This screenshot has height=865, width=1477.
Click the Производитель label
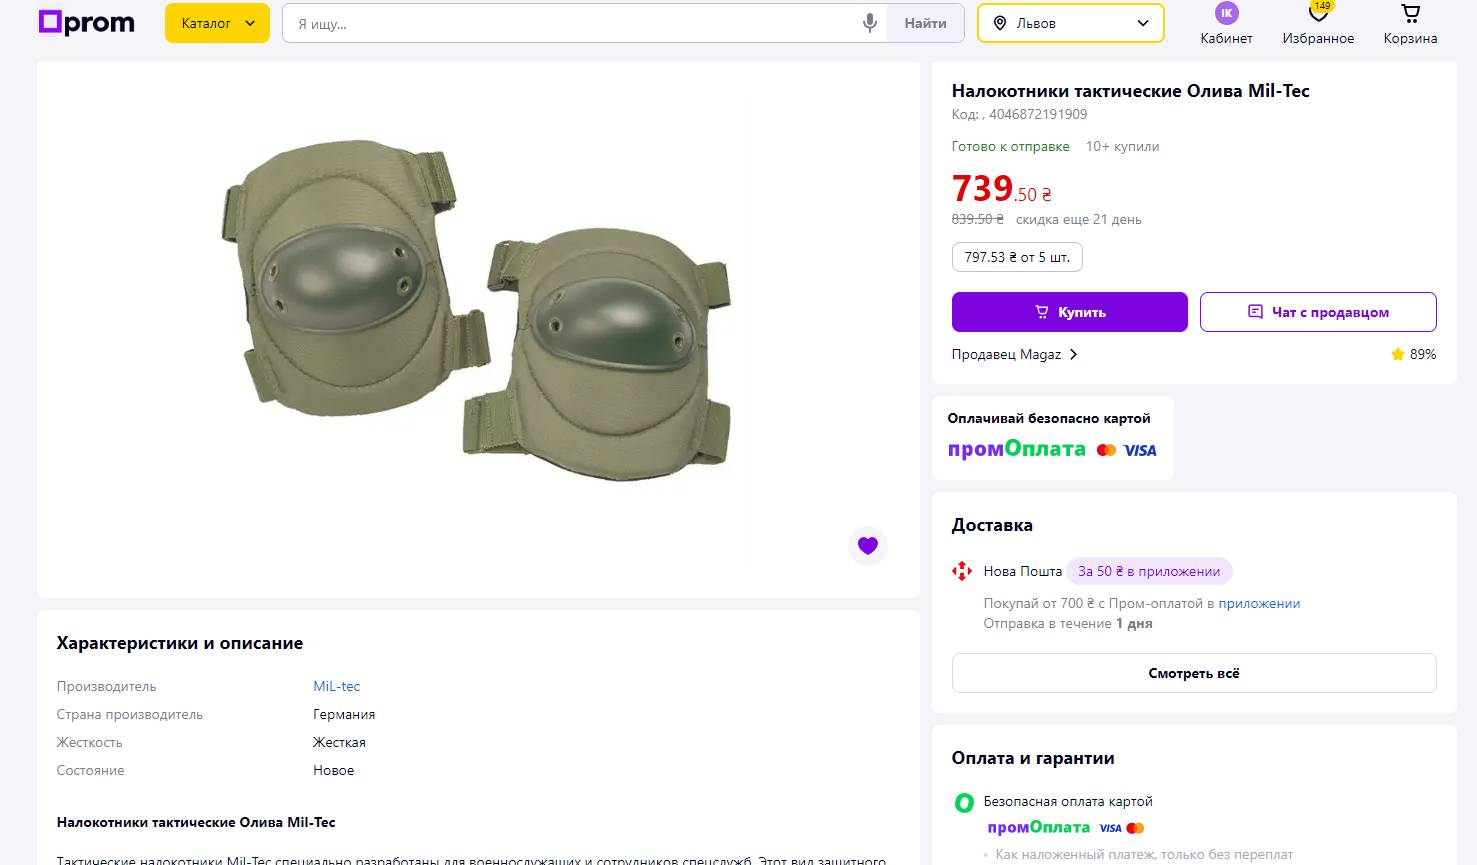[x=106, y=686]
